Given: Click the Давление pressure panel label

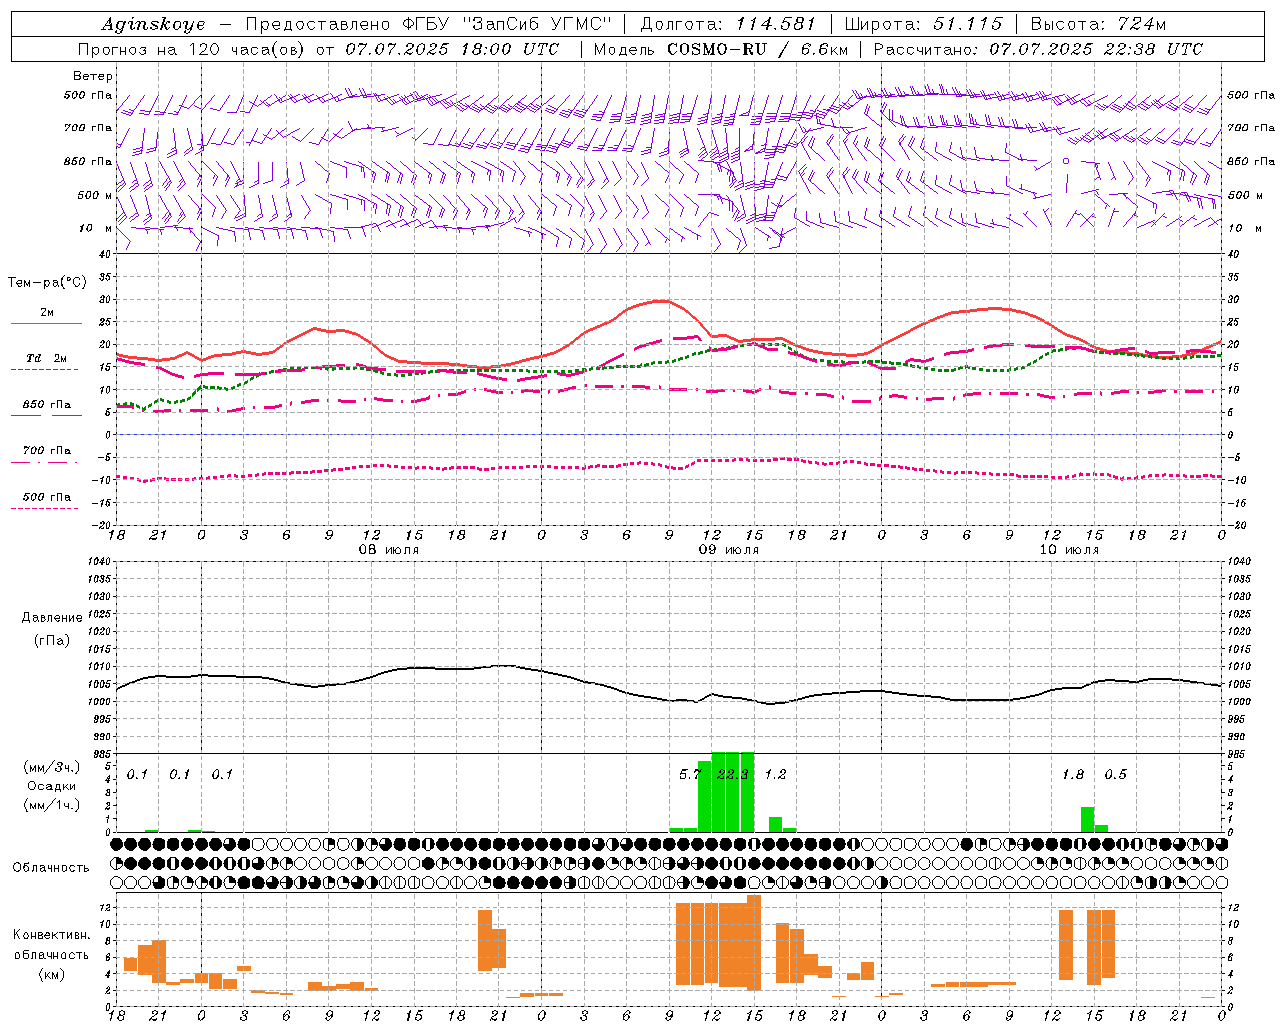Looking at the screenshot, I should point(52,618).
